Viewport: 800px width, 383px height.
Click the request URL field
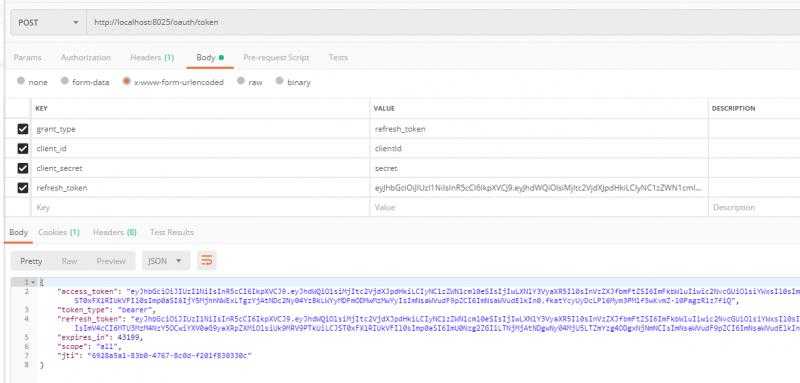[443, 22]
